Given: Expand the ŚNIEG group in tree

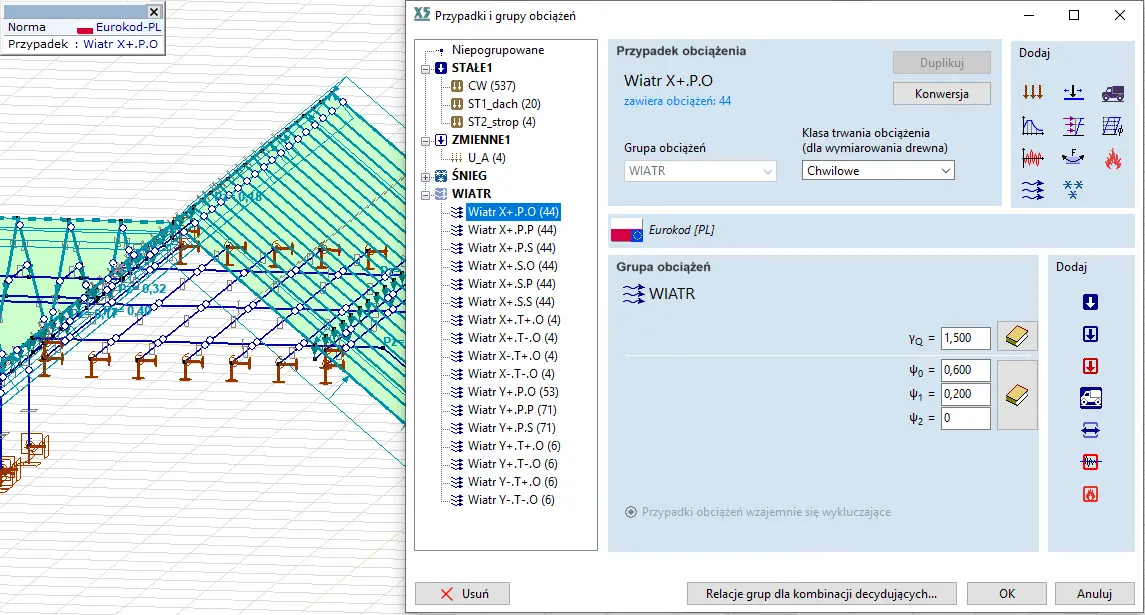Looking at the screenshot, I should coord(427,176).
